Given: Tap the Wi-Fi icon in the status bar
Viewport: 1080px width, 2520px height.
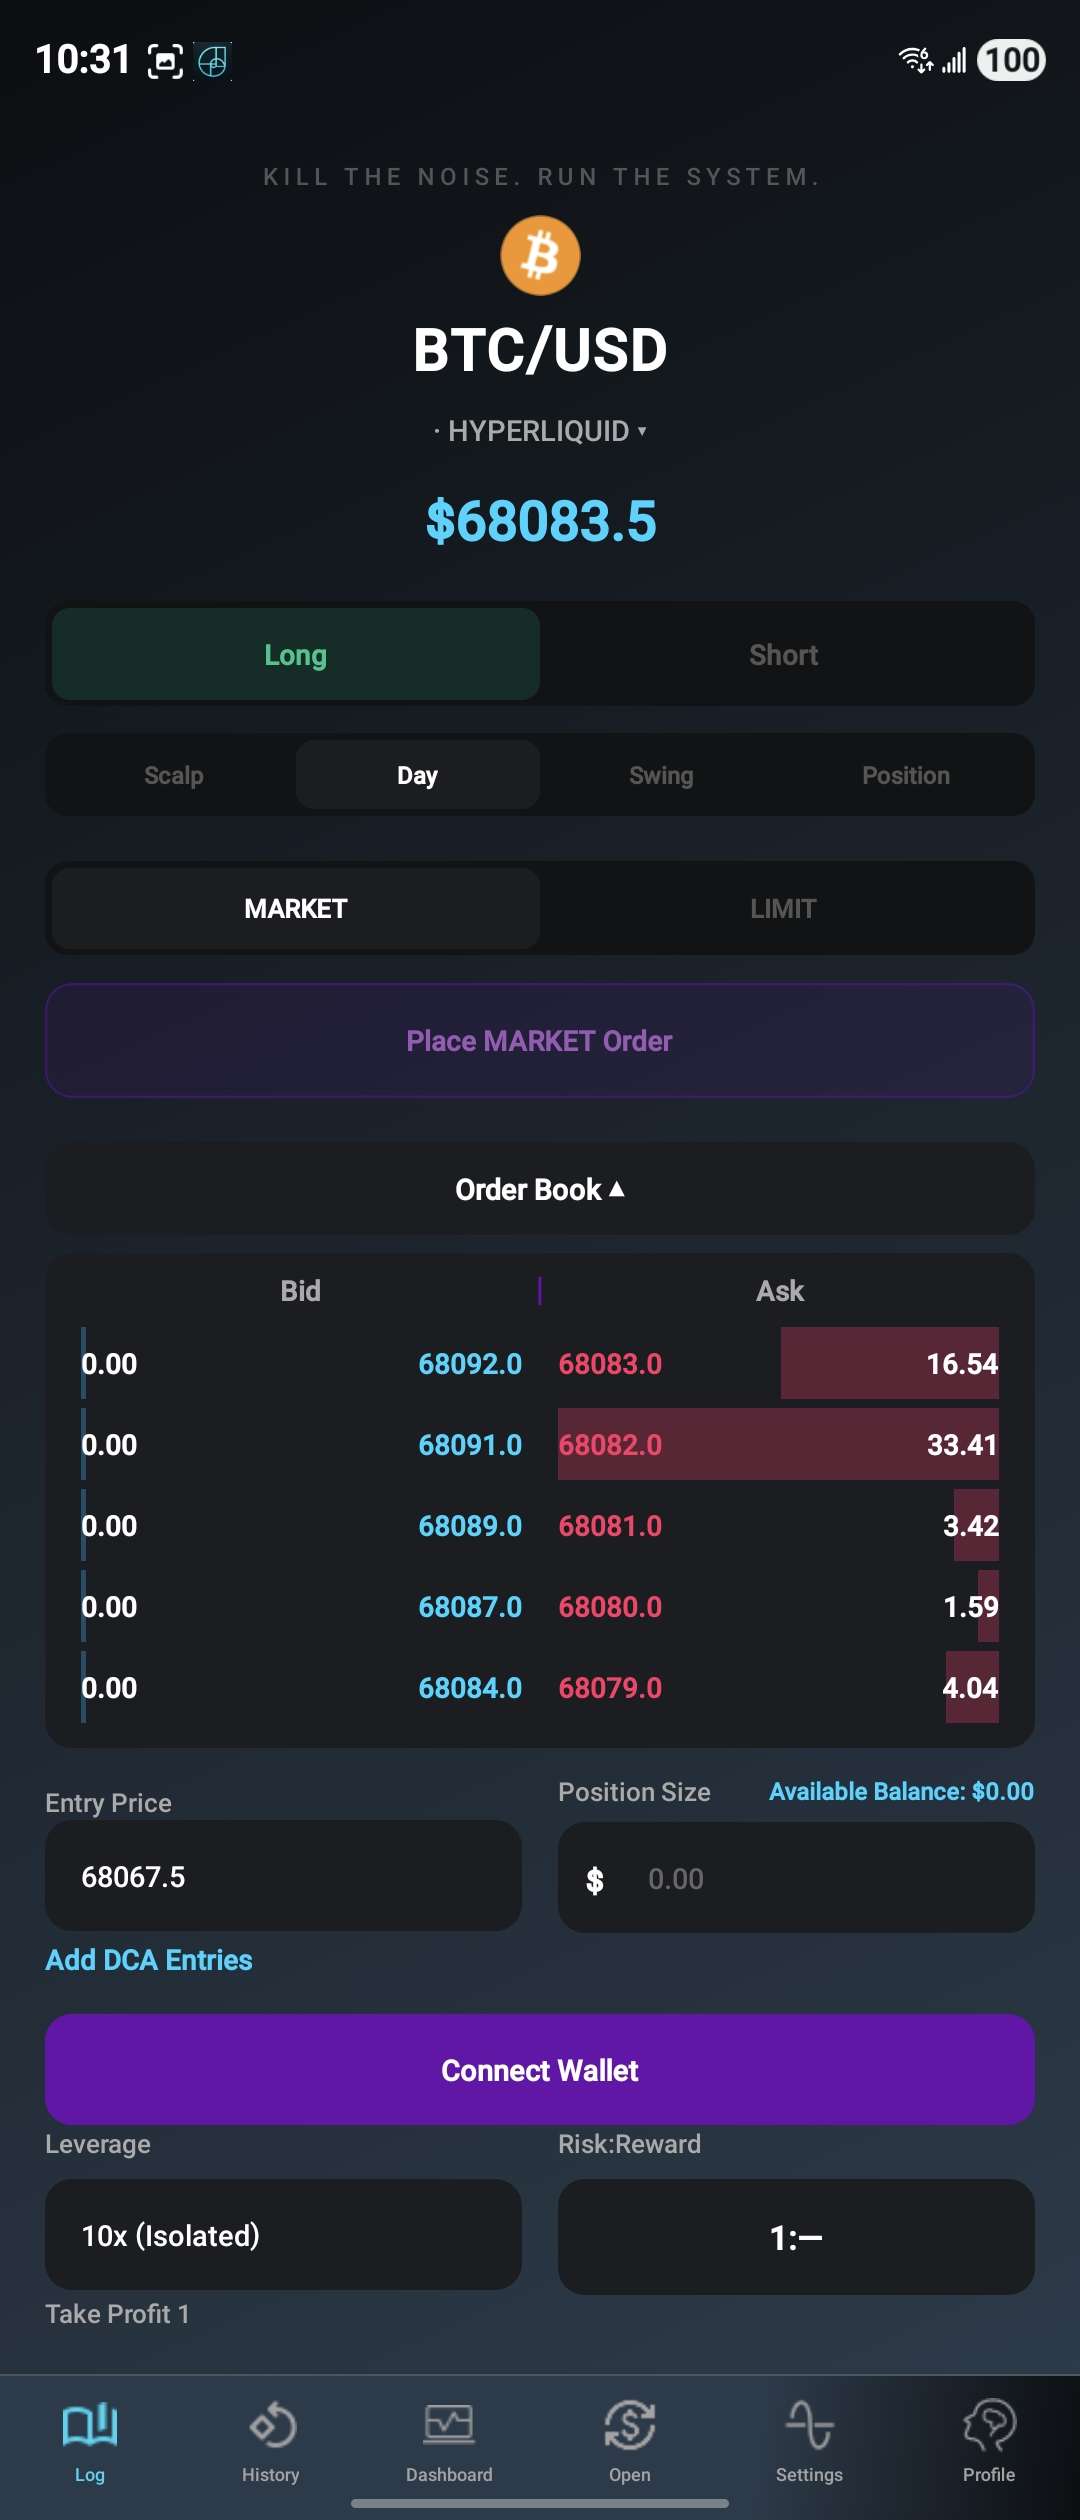Looking at the screenshot, I should [913, 60].
